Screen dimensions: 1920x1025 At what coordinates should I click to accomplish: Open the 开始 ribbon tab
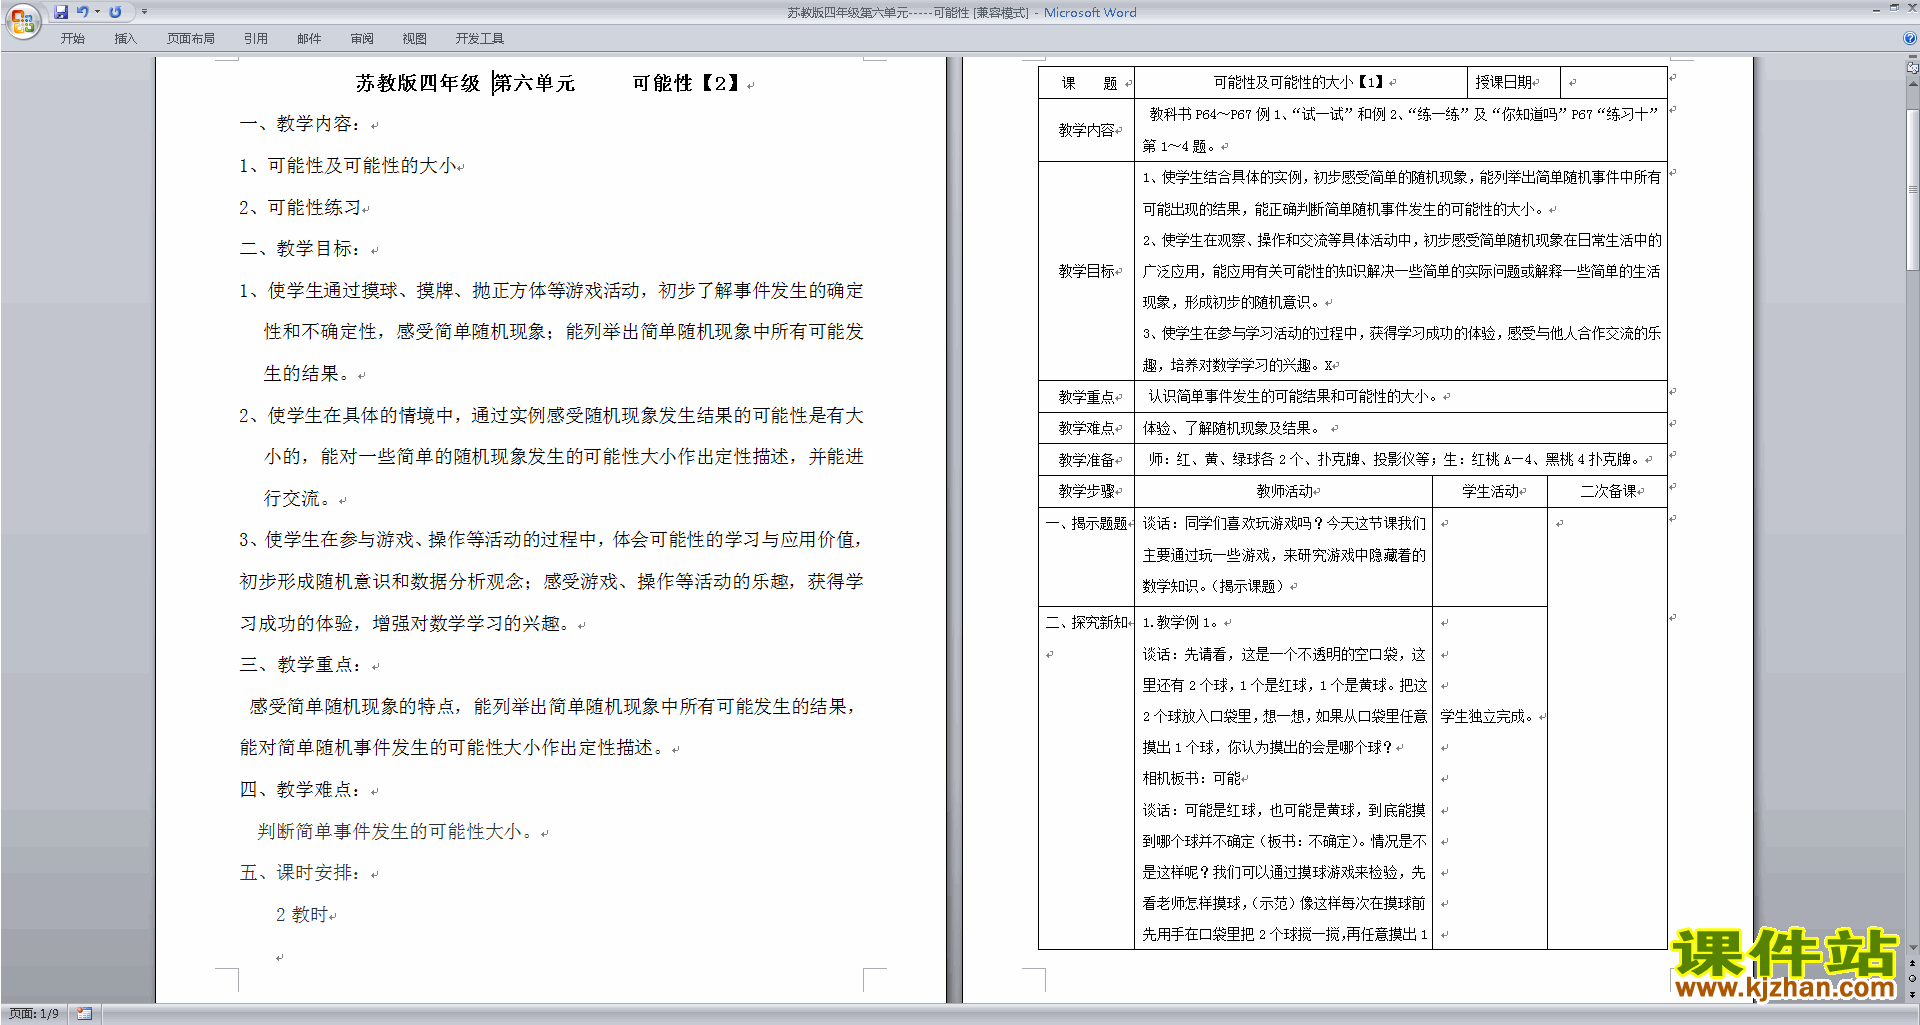coord(72,39)
